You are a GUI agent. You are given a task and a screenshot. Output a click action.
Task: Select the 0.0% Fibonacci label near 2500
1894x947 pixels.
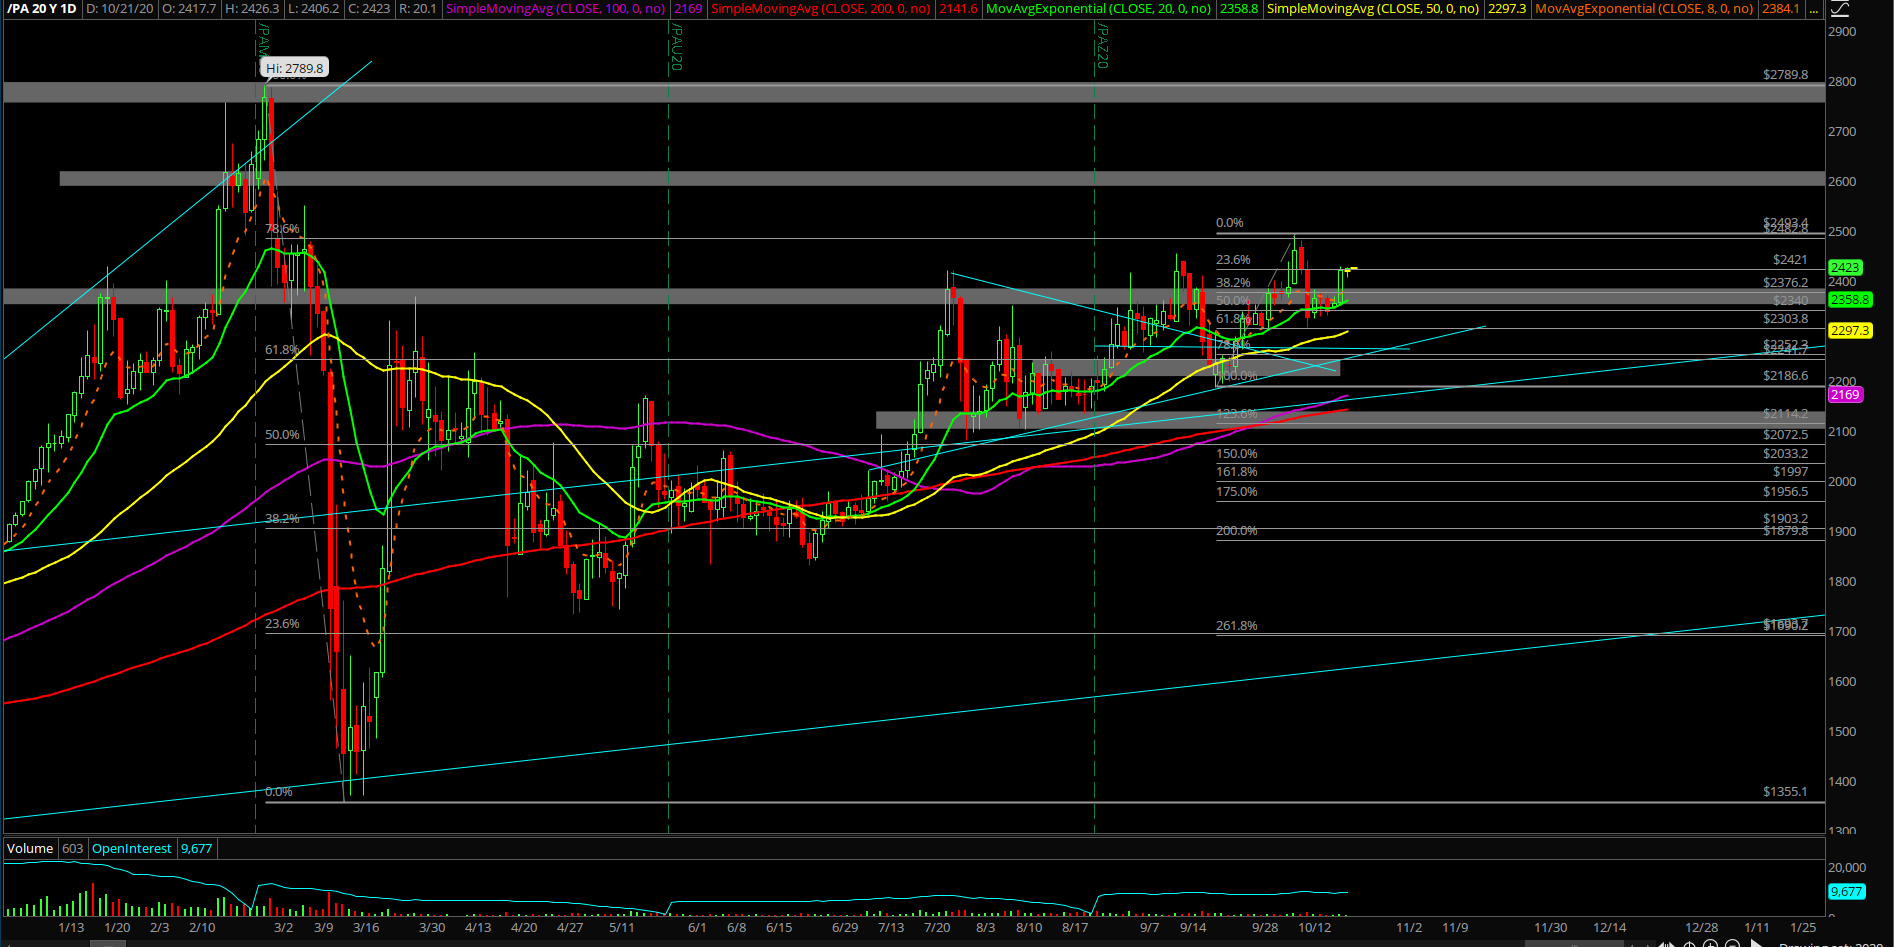click(1230, 222)
